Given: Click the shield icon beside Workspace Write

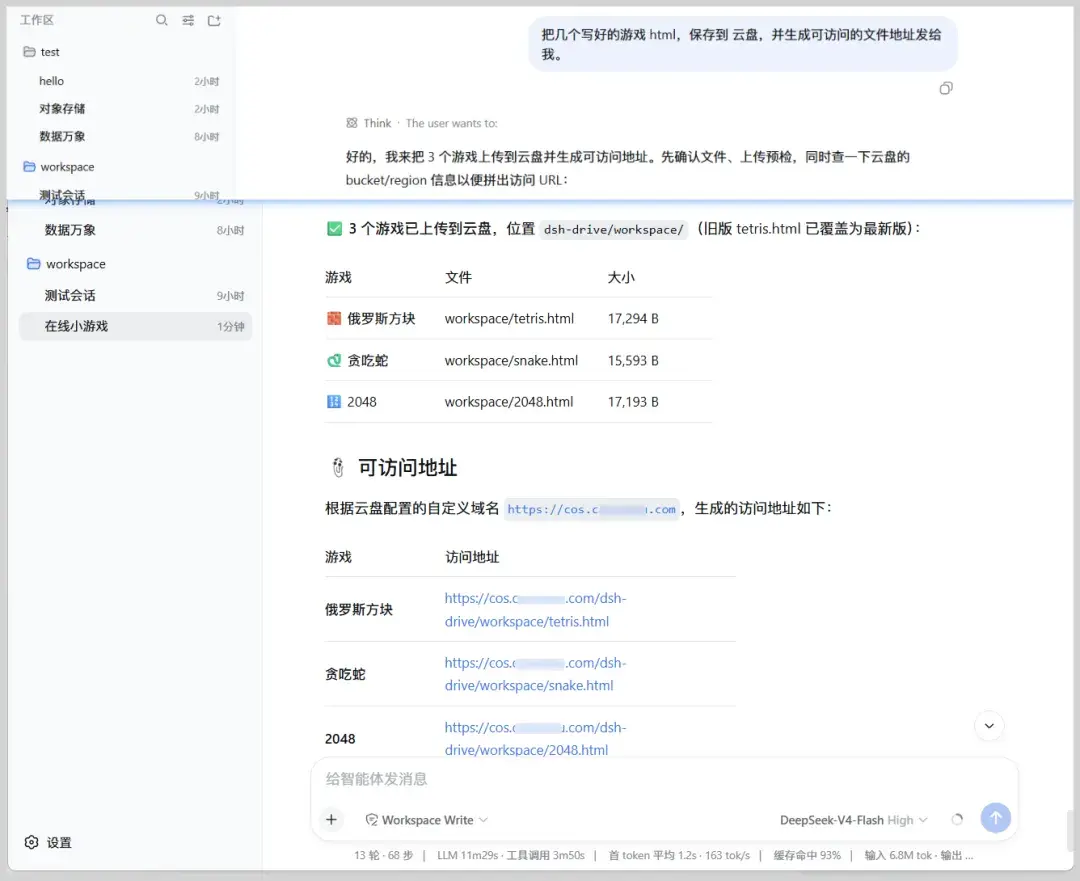Looking at the screenshot, I should click(371, 820).
